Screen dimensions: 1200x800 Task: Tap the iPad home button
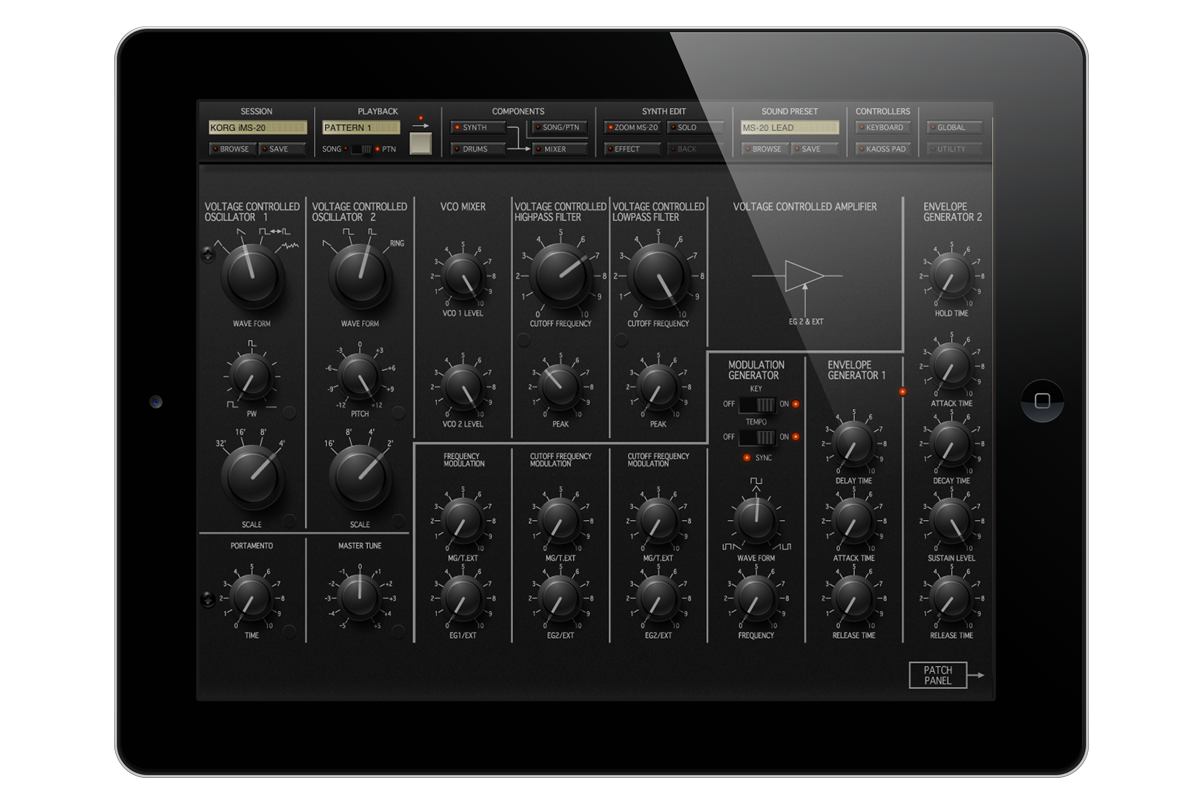[1041, 400]
